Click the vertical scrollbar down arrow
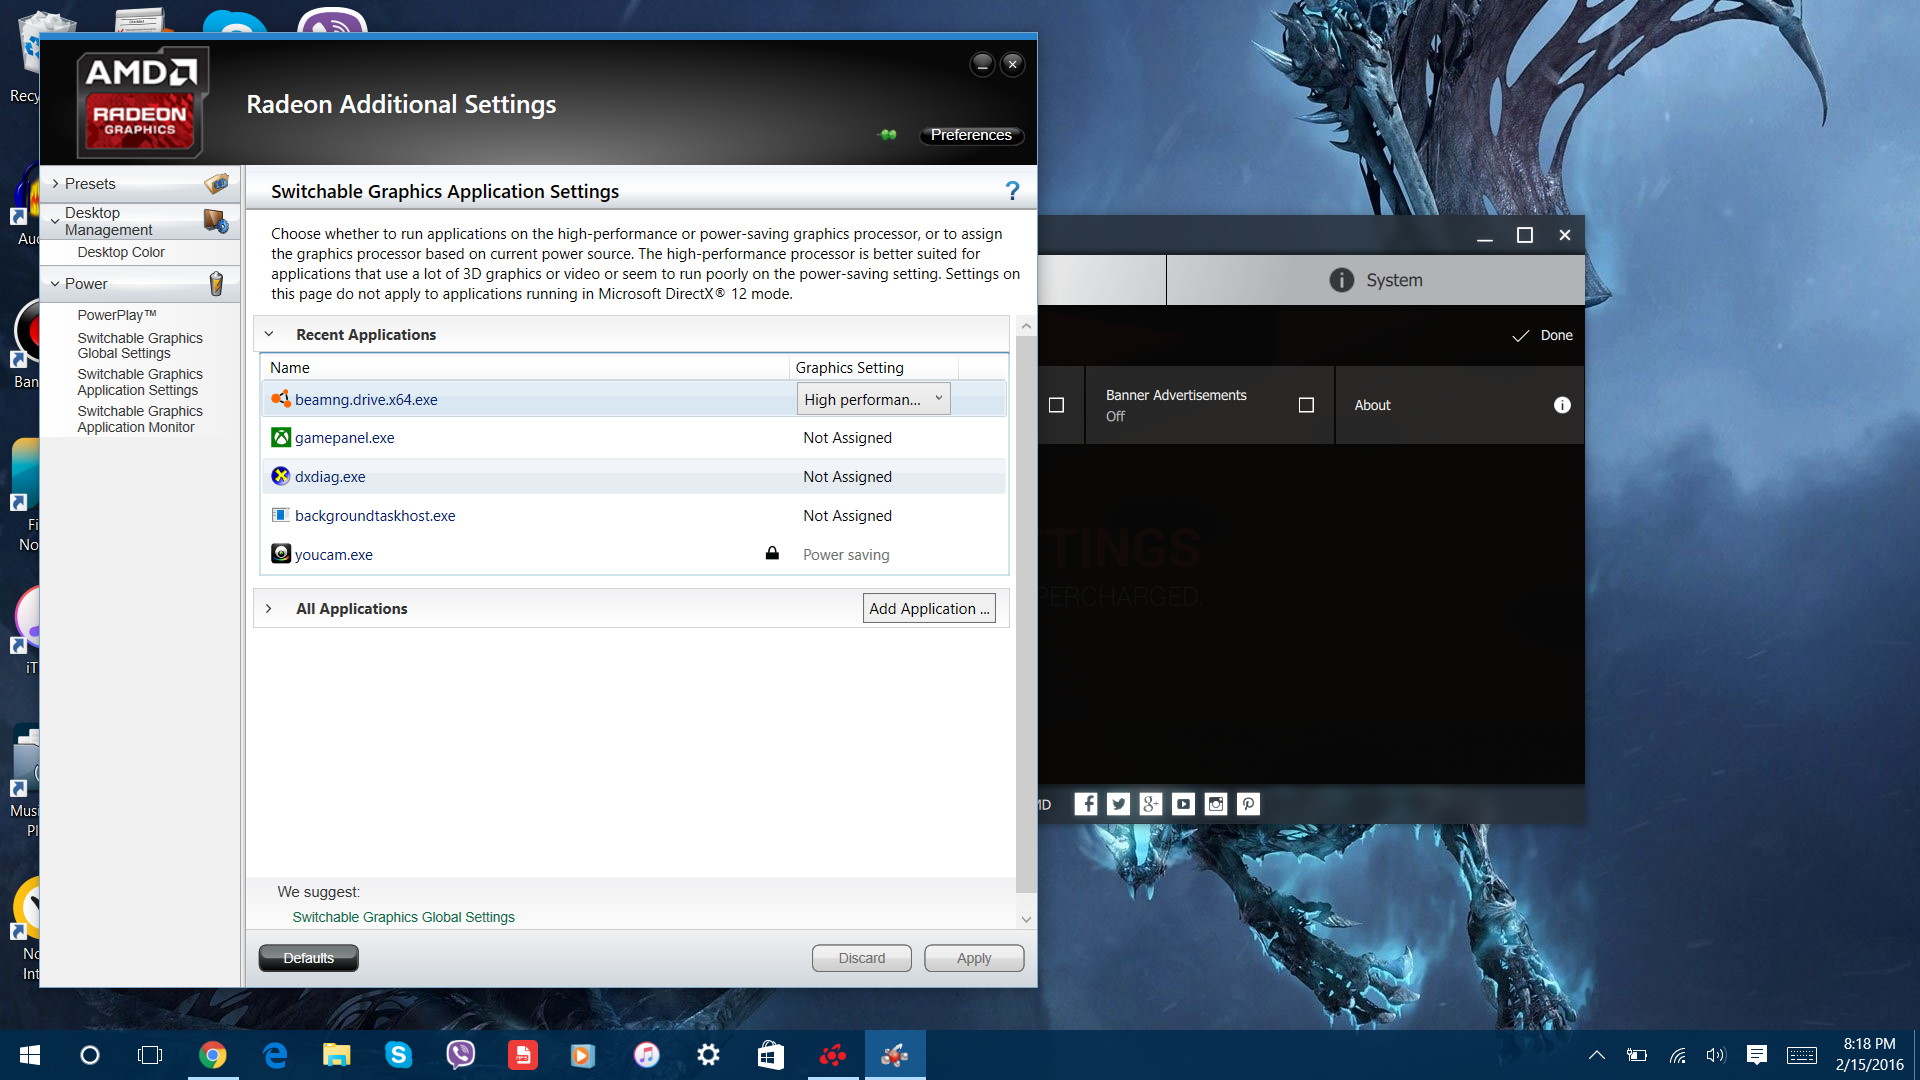This screenshot has height=1080, width=1920. tap(1026, 919)
